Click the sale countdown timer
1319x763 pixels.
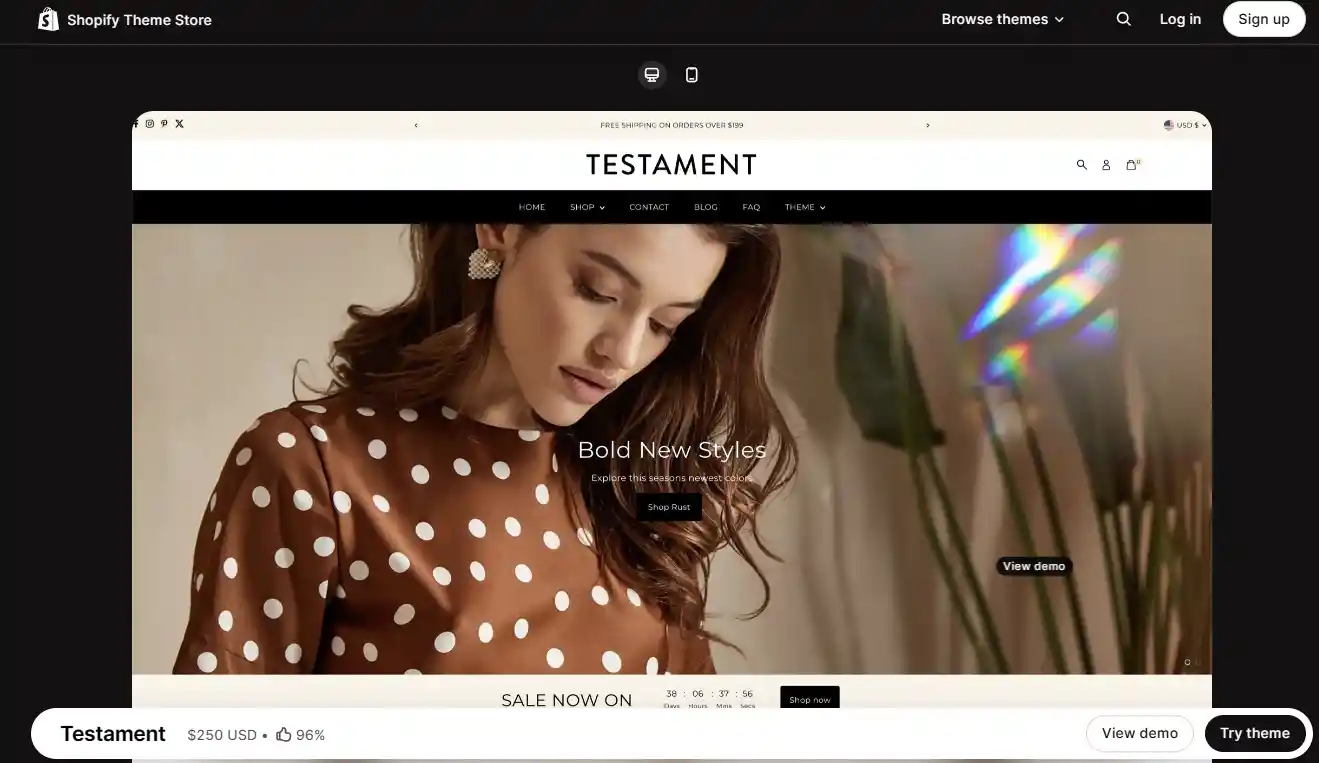pos(709,698)
